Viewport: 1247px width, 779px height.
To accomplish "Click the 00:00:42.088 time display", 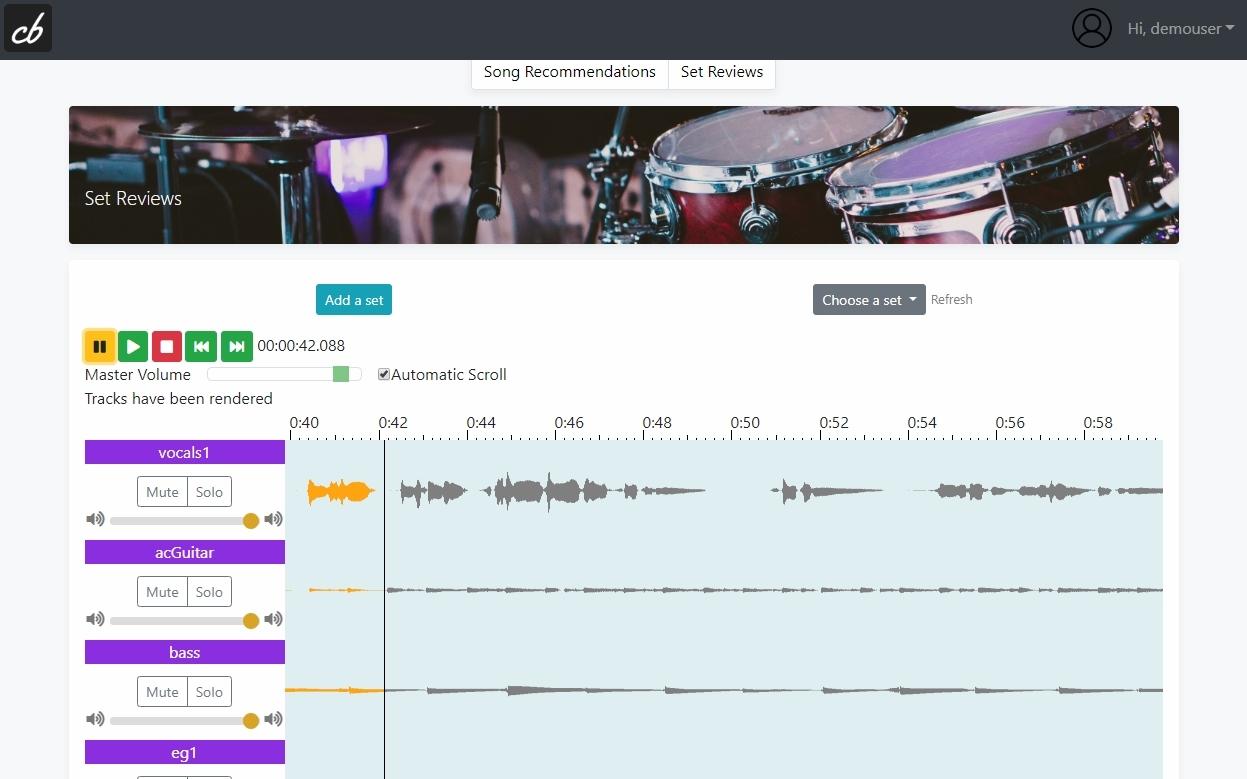I will point(301,346).
